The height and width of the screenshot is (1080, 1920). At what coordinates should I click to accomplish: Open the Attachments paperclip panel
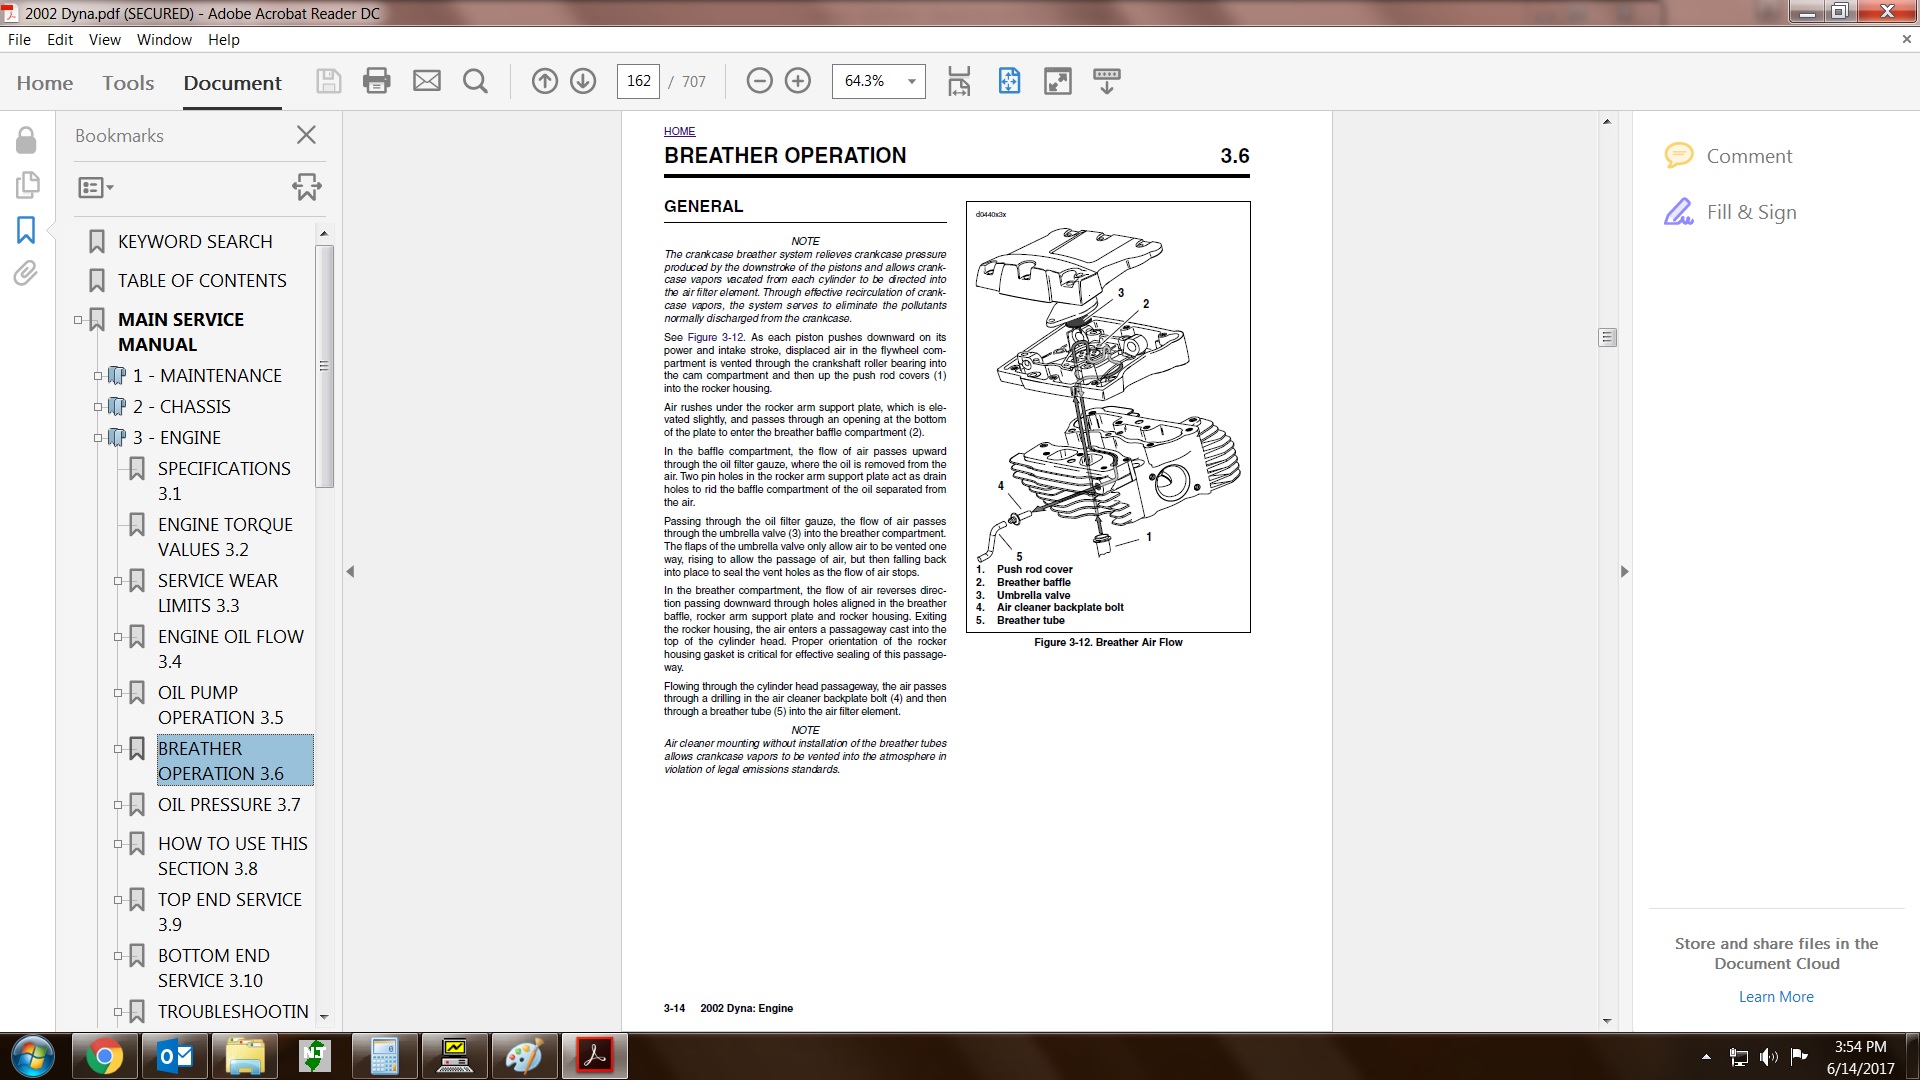(x=26, y=273)
